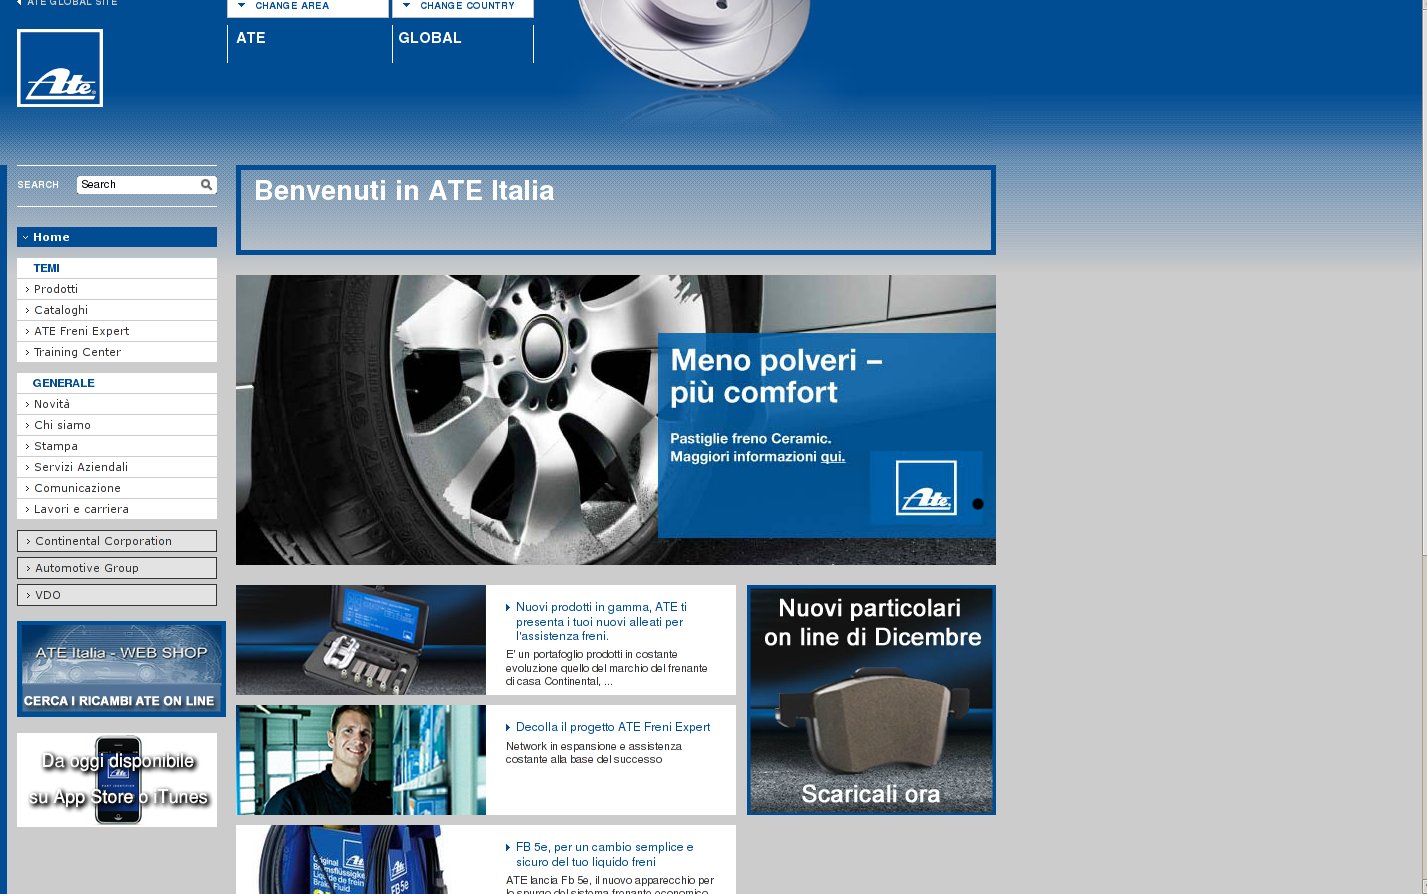Click the GLOBAL country label
This screenshot has height=894, width=1427.
pos(430,38)
